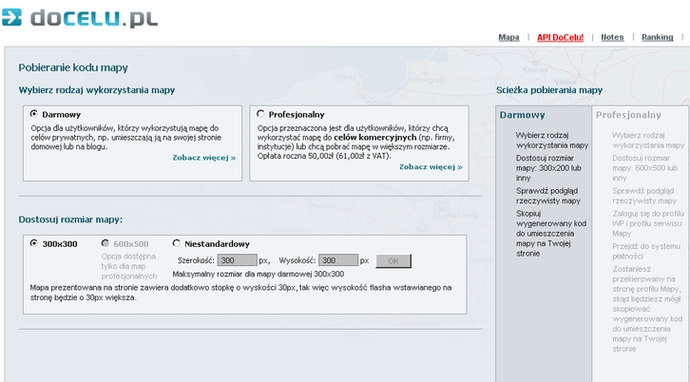Click the docelu.pl arrow logo icon
Screen dimensions: 690x382
pyautogui.click(x=11, y=17)
